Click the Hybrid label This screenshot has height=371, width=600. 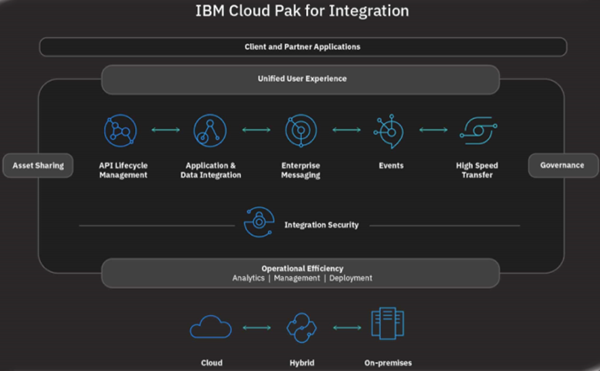(x=302, y=363)
